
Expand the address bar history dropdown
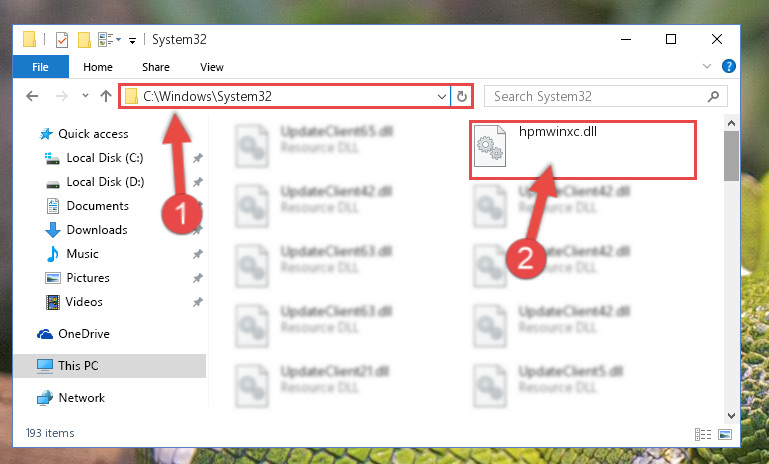pos(441,97)
